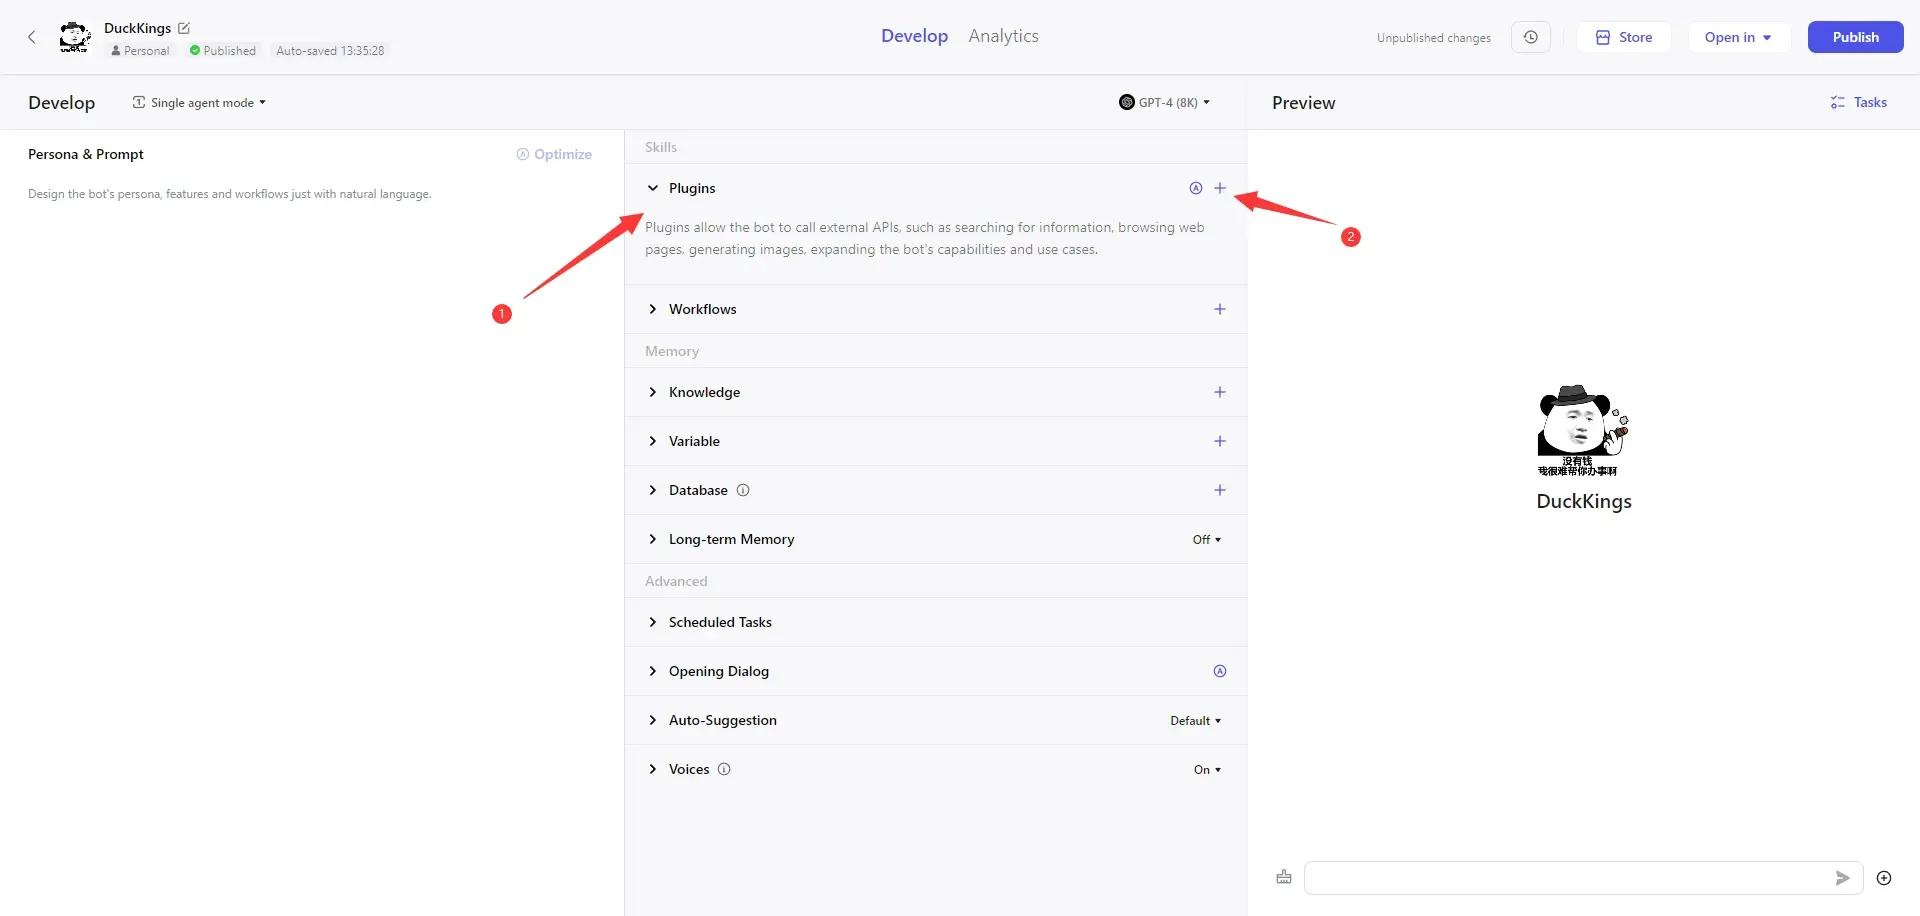Viewport: 1920px width, 916px height.
Task: Expand the Scheduled Tasks section
Action: pos(653,622)
